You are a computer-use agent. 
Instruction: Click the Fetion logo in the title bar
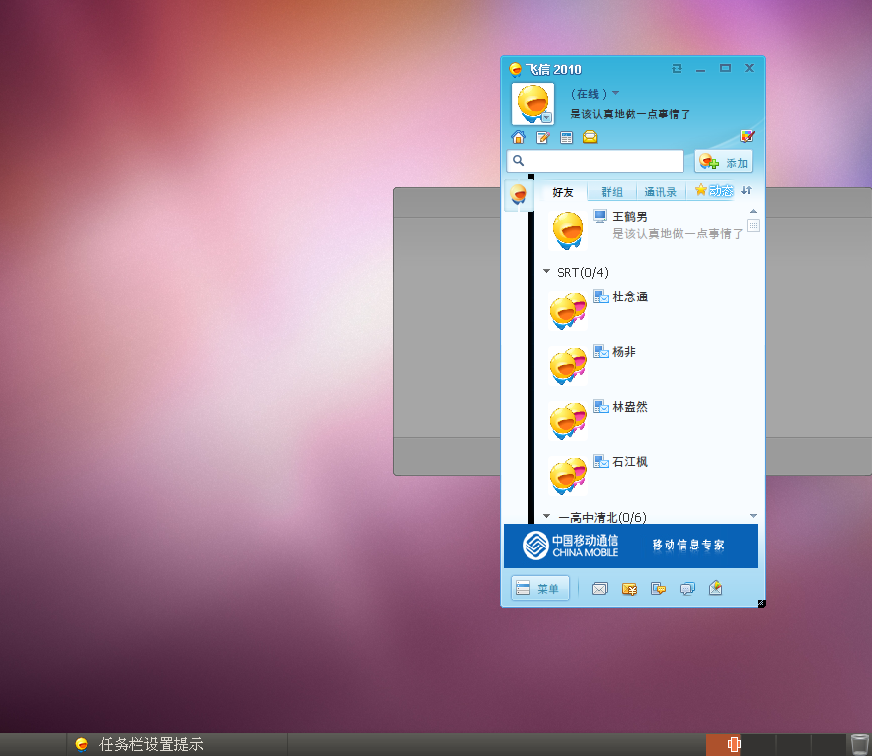[516, 70]
